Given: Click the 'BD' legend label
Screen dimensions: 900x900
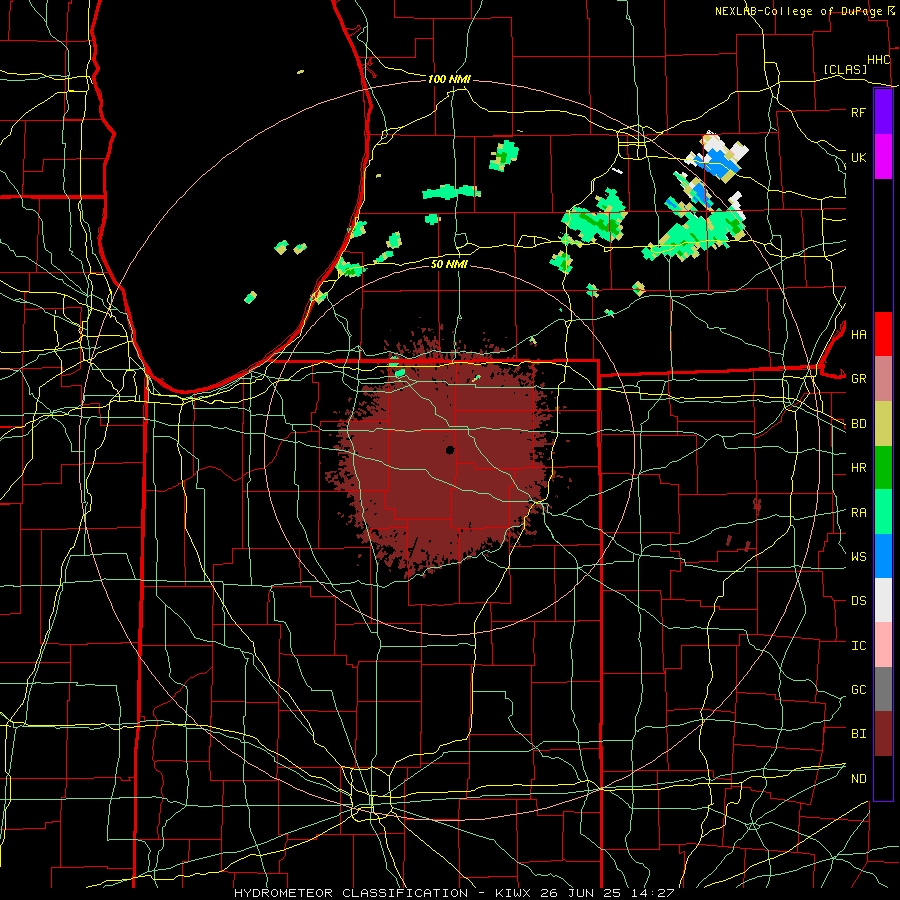Looking at the screenshot, I should point(858,424).
